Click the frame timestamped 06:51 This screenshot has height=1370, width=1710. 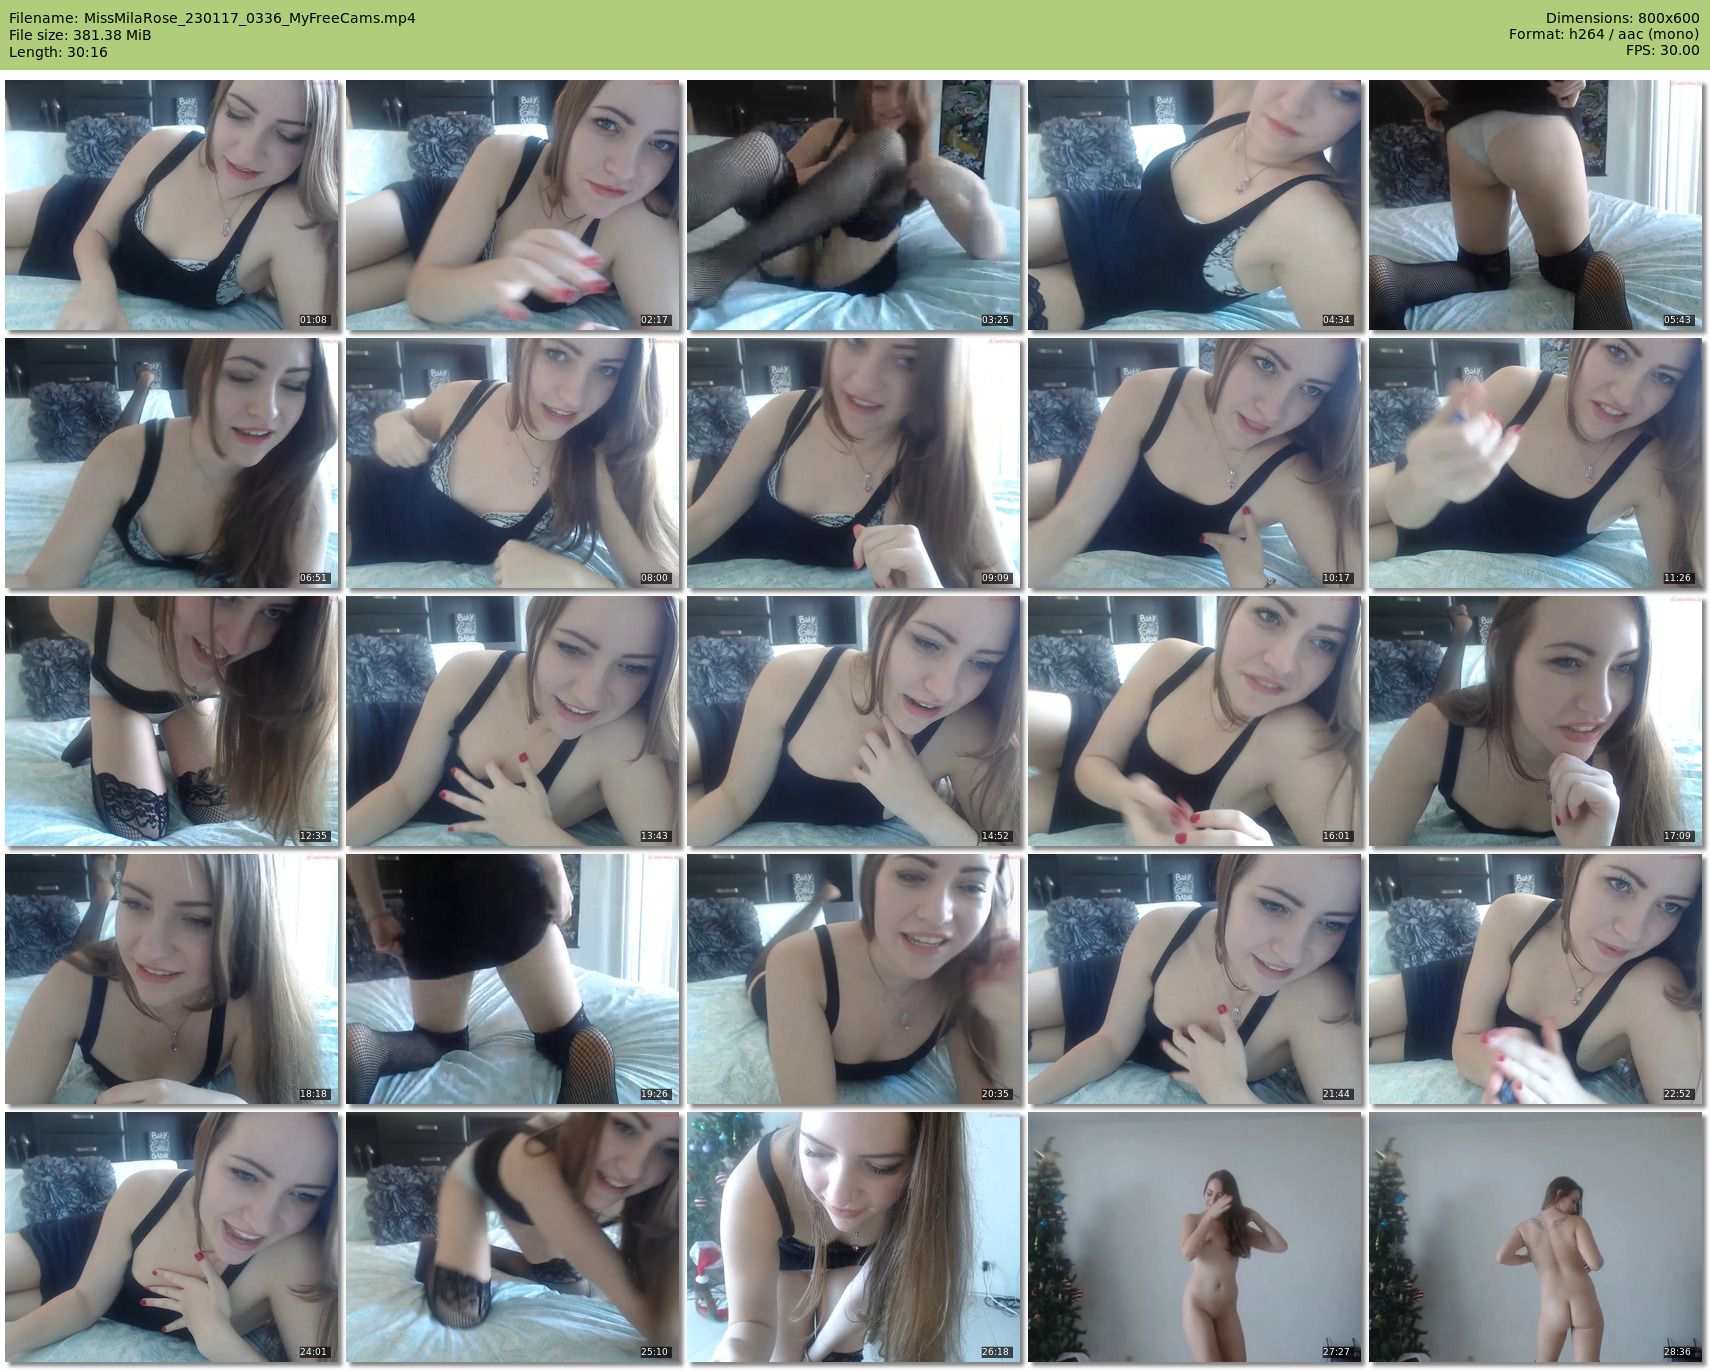tap(172, 463)
